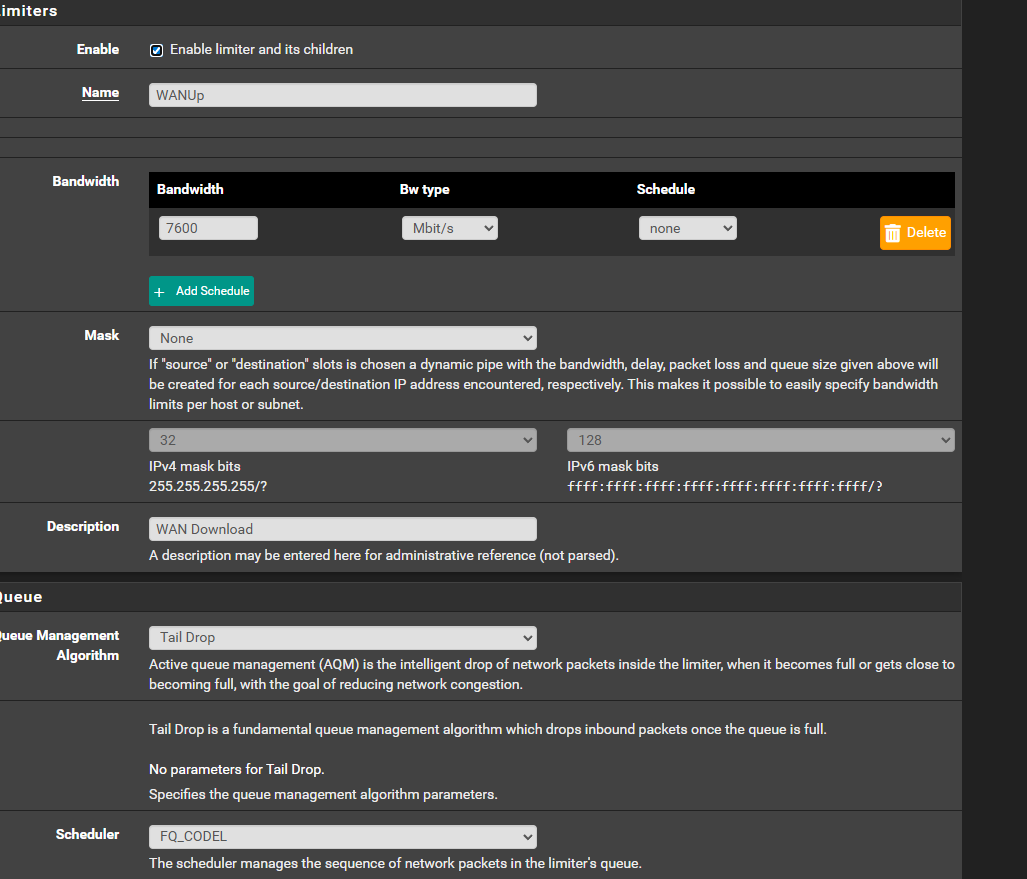Open the Bw type dropdown showing Mbit/s
The height and width of the screenshot is (879, 1027).
pos(449,228)
